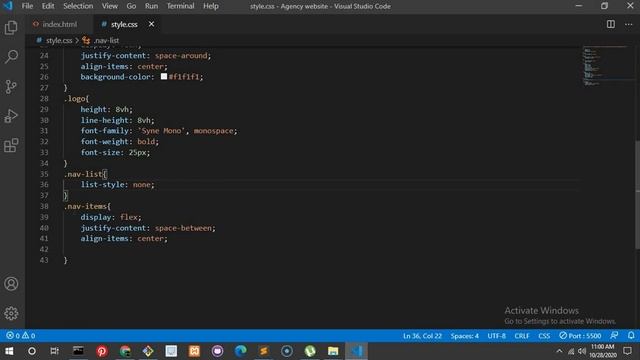This screenshot has width=640, height=360.
Task: Click the editor vertical scrollbar
Action: click(x=637, y=194)
